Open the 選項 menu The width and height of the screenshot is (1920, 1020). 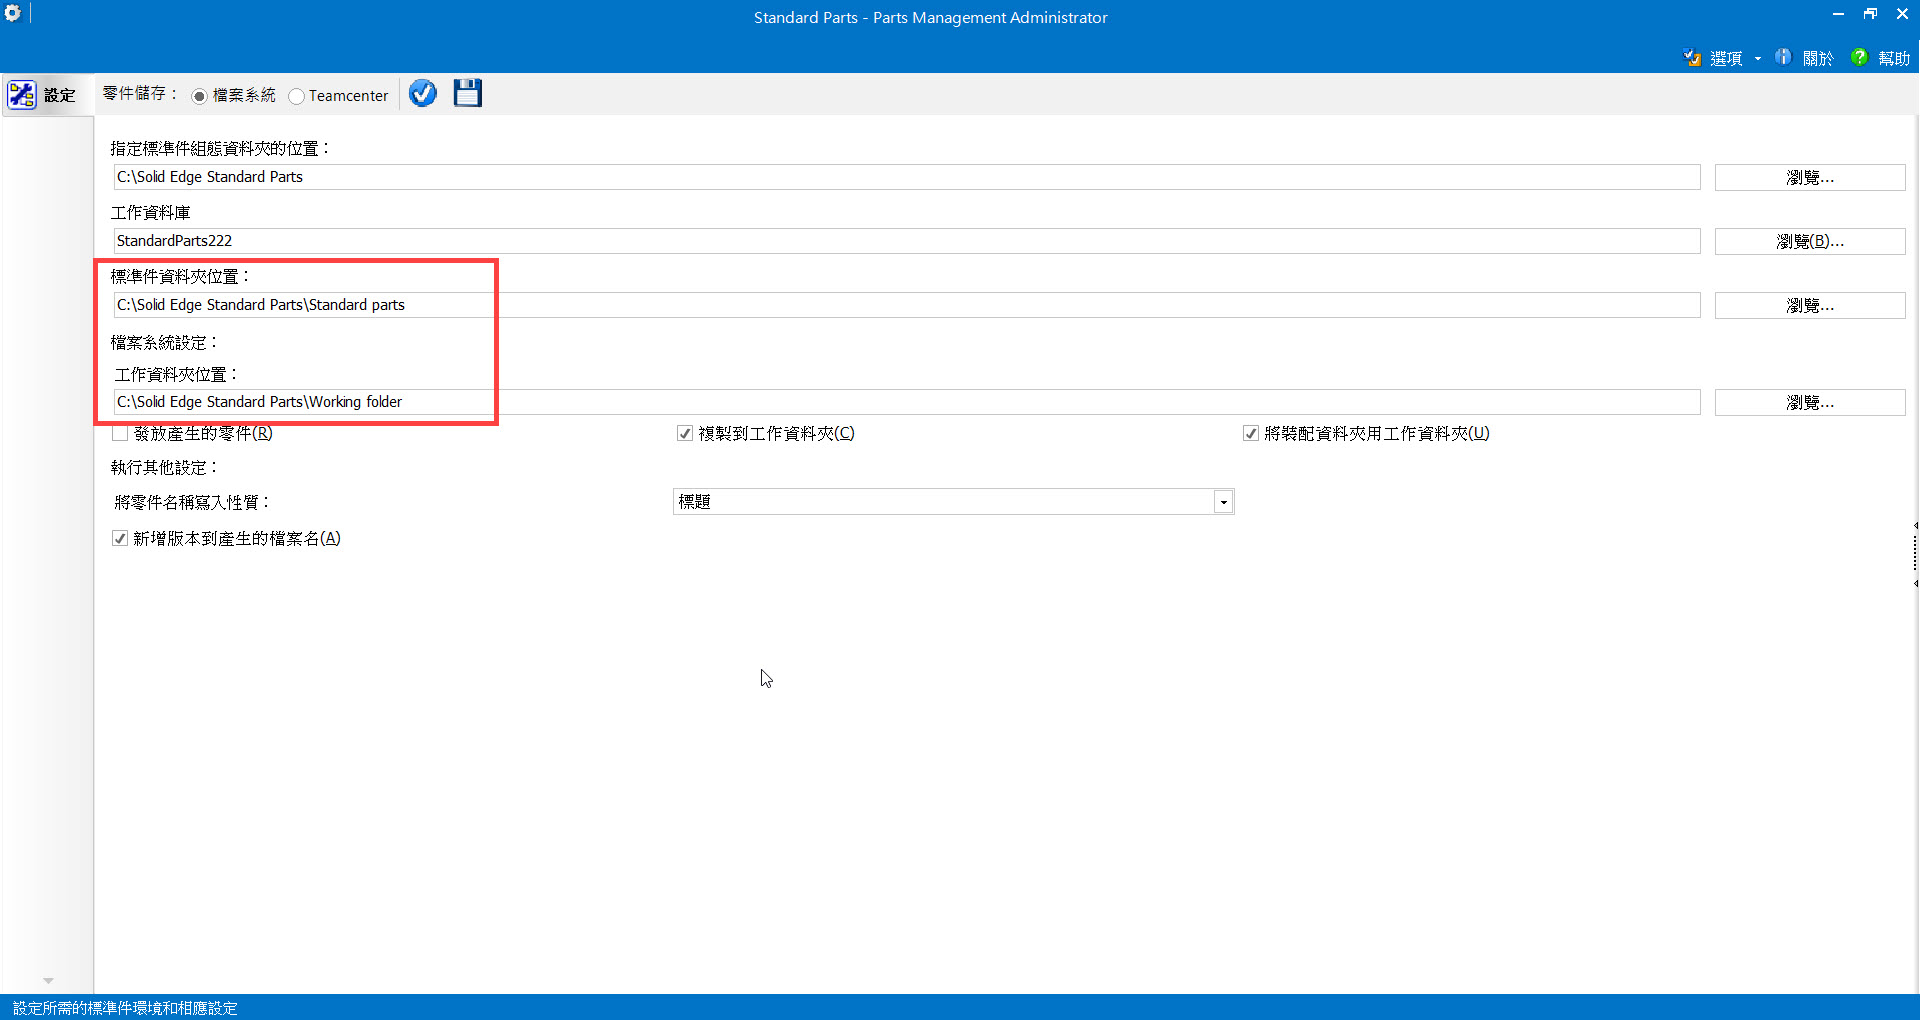[1726, 58]
